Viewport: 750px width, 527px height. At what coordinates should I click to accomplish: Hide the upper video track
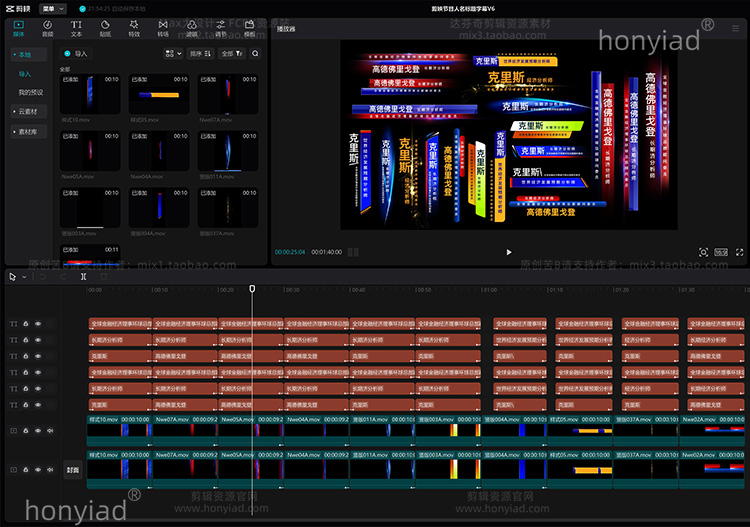(x=38, y=431)
